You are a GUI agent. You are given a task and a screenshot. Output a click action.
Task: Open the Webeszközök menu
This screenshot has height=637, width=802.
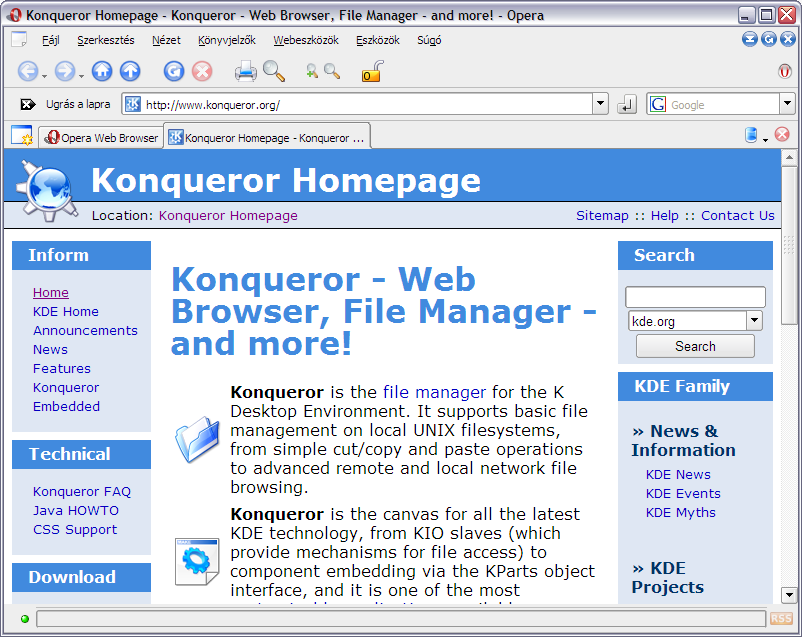[306, 40]
